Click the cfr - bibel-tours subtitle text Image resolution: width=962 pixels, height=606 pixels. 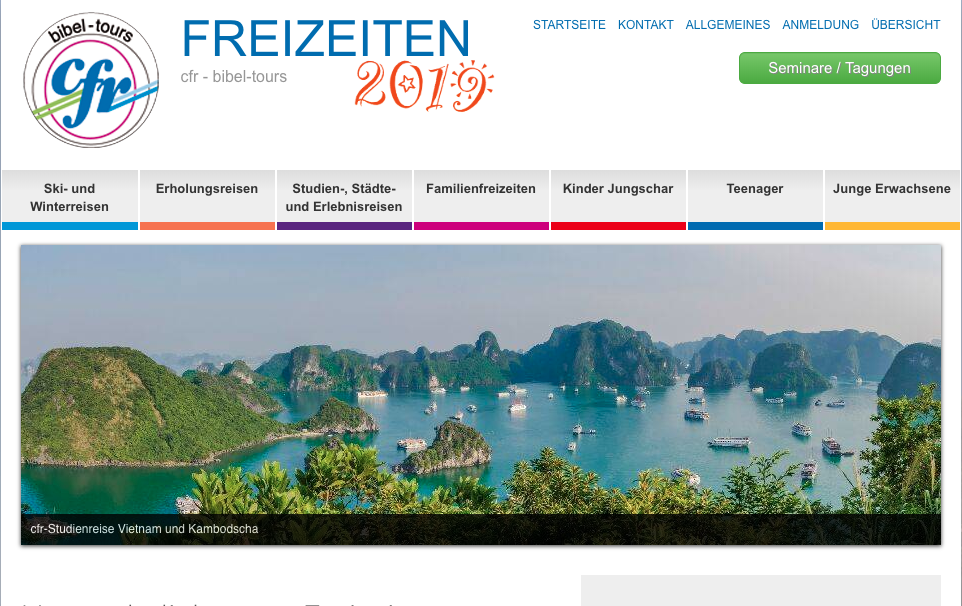pos(234,77)
